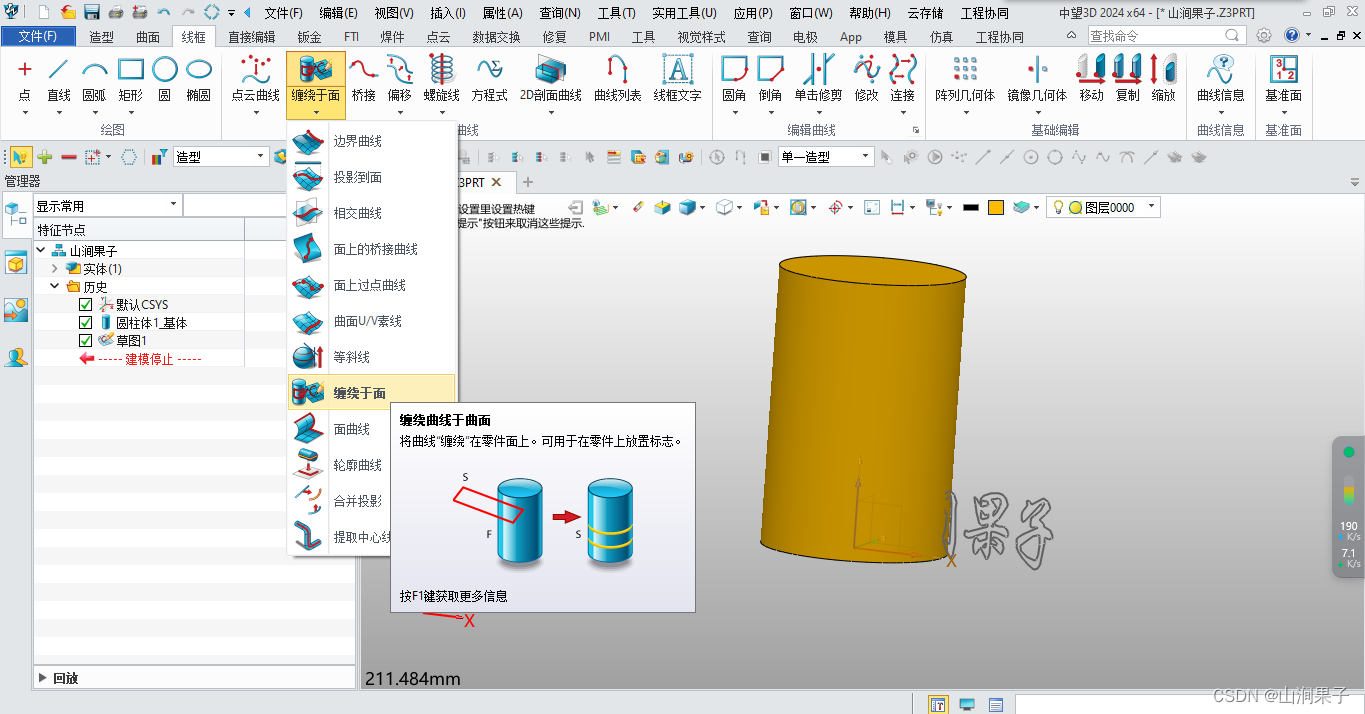
Task: Add a new document tab with plus
Action: (528, 182)
